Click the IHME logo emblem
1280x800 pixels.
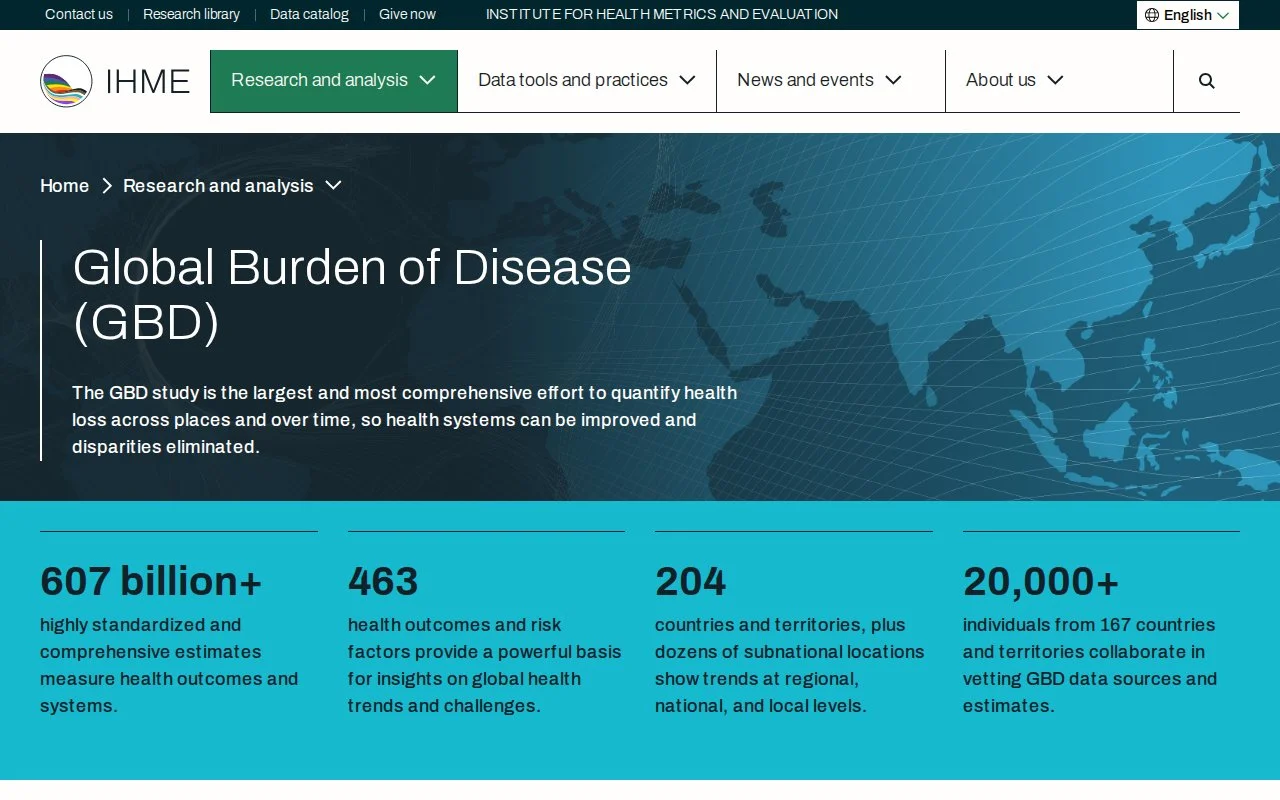(66, 81)
